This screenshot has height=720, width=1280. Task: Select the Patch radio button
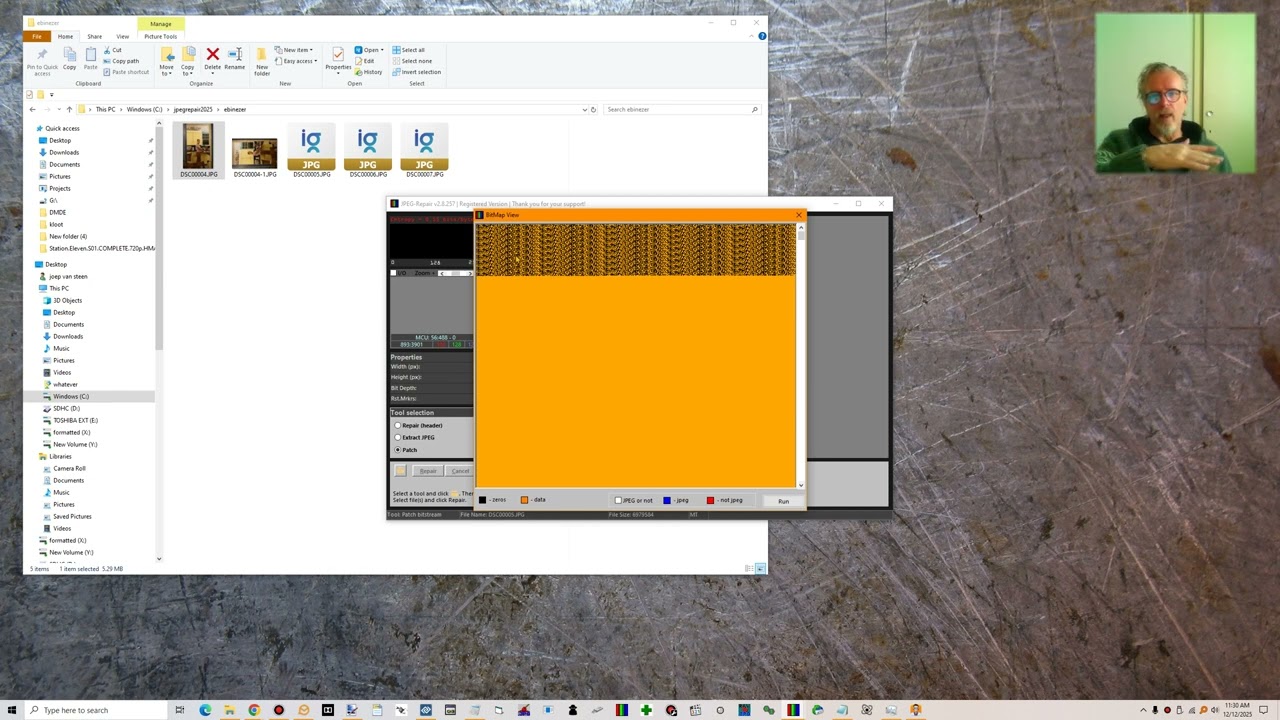click(x=398, y=450)
